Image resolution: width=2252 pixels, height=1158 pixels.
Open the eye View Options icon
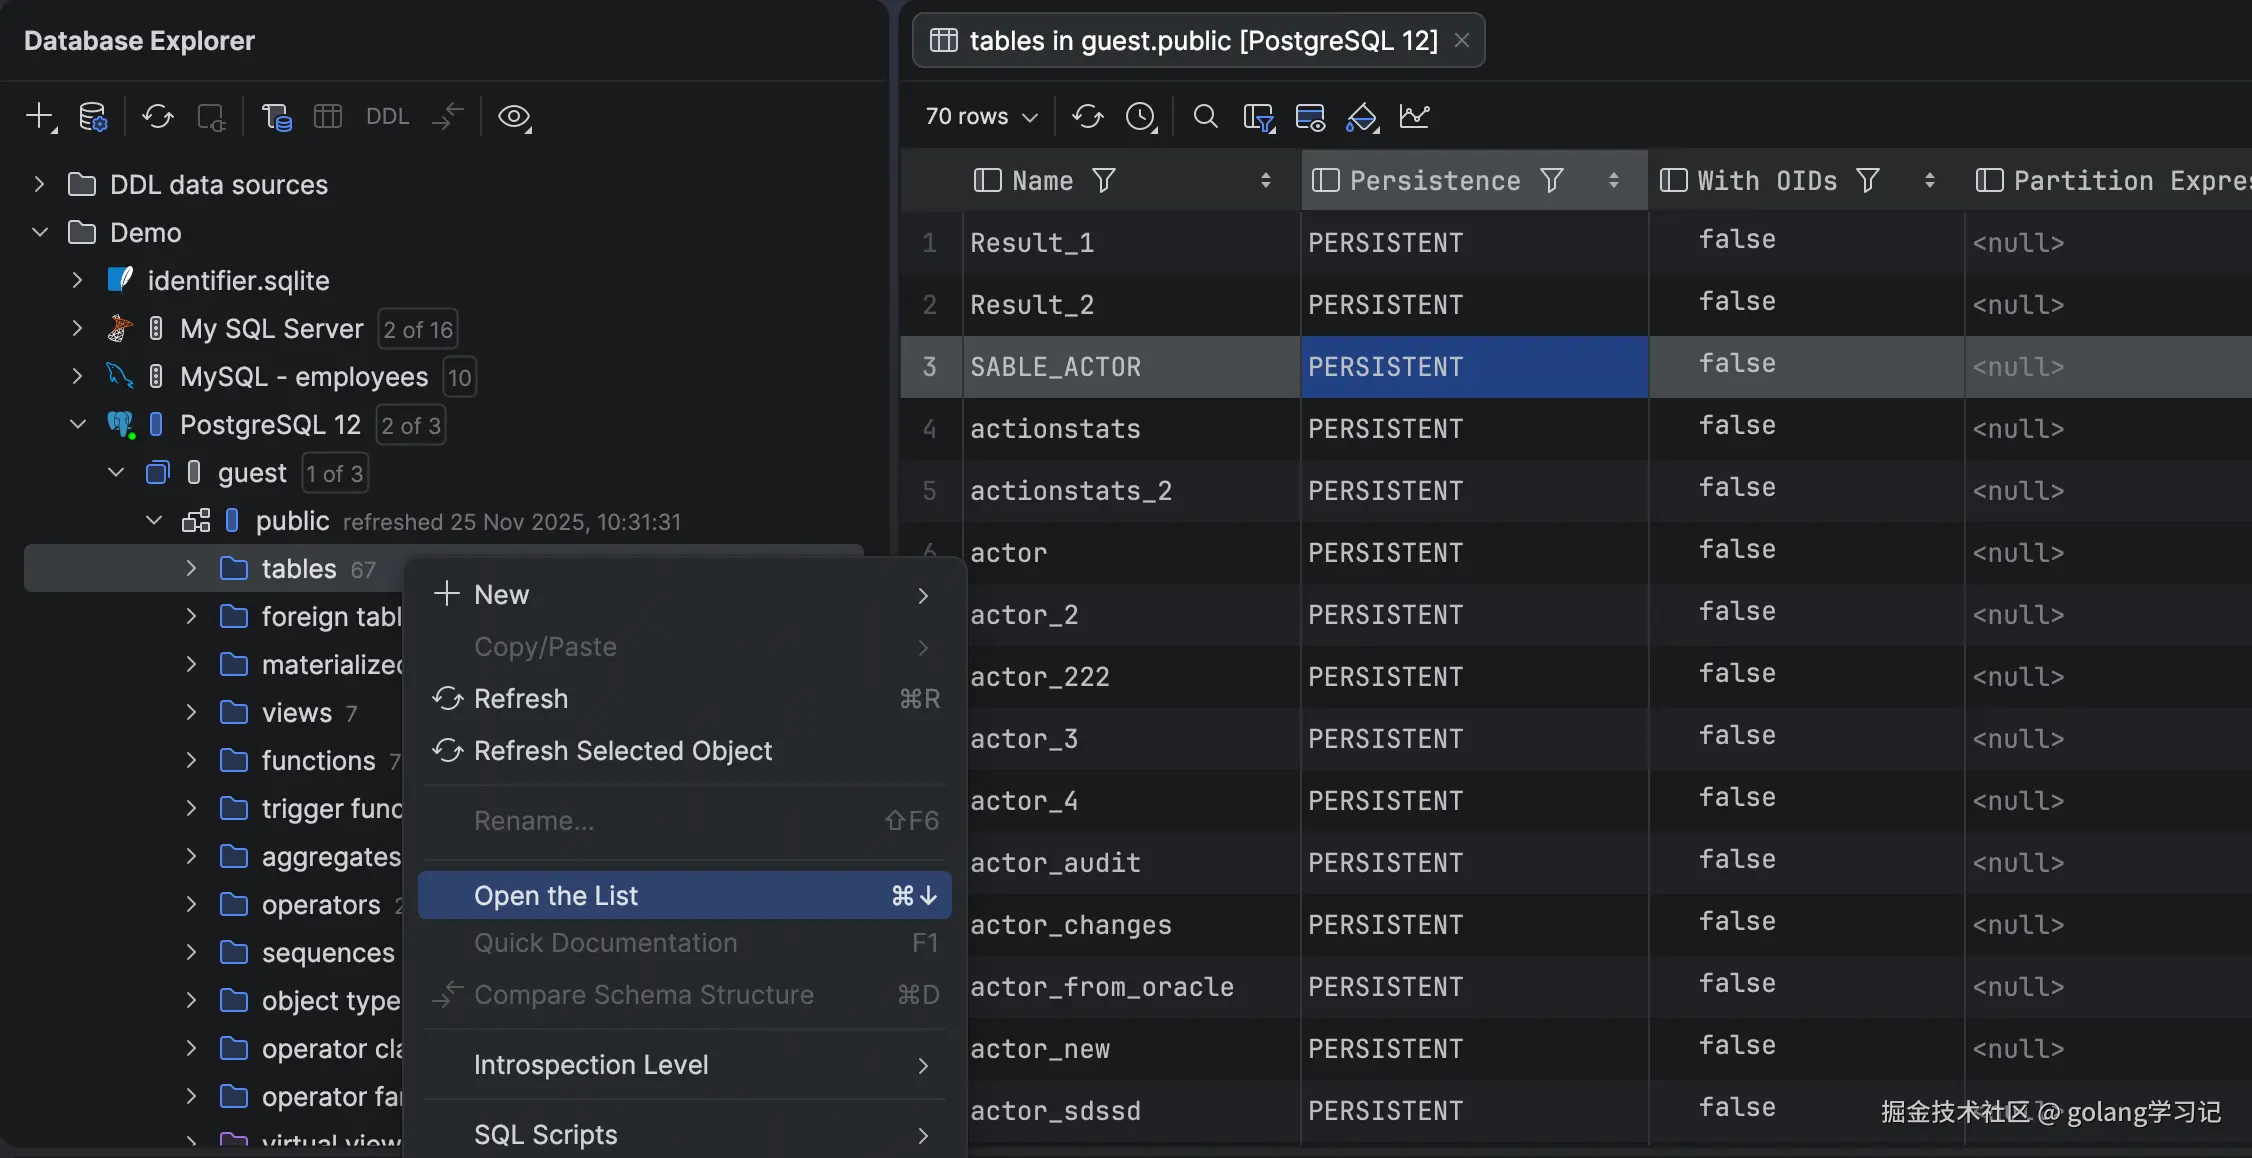(x=514, y=117)
